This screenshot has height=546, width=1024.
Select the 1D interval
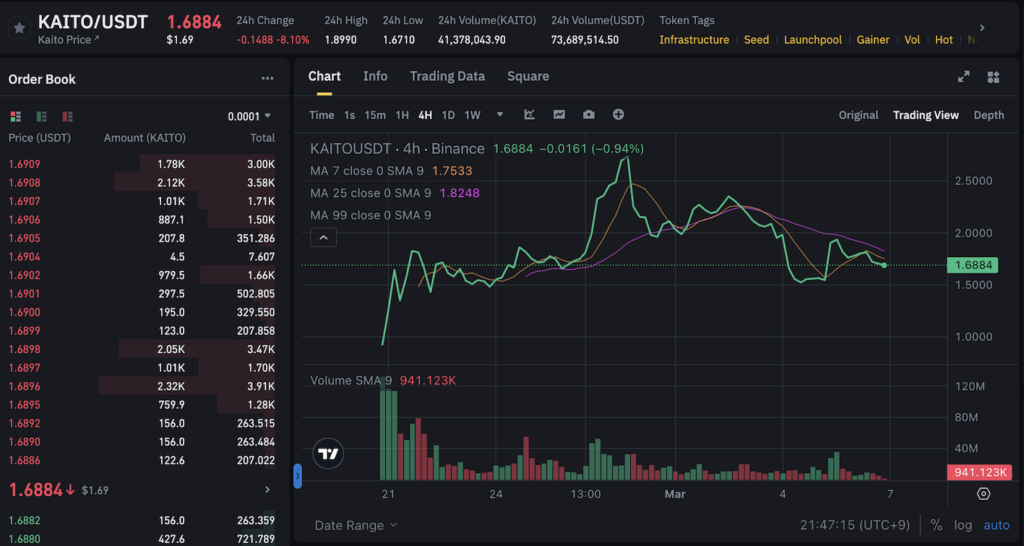(448, 115)
